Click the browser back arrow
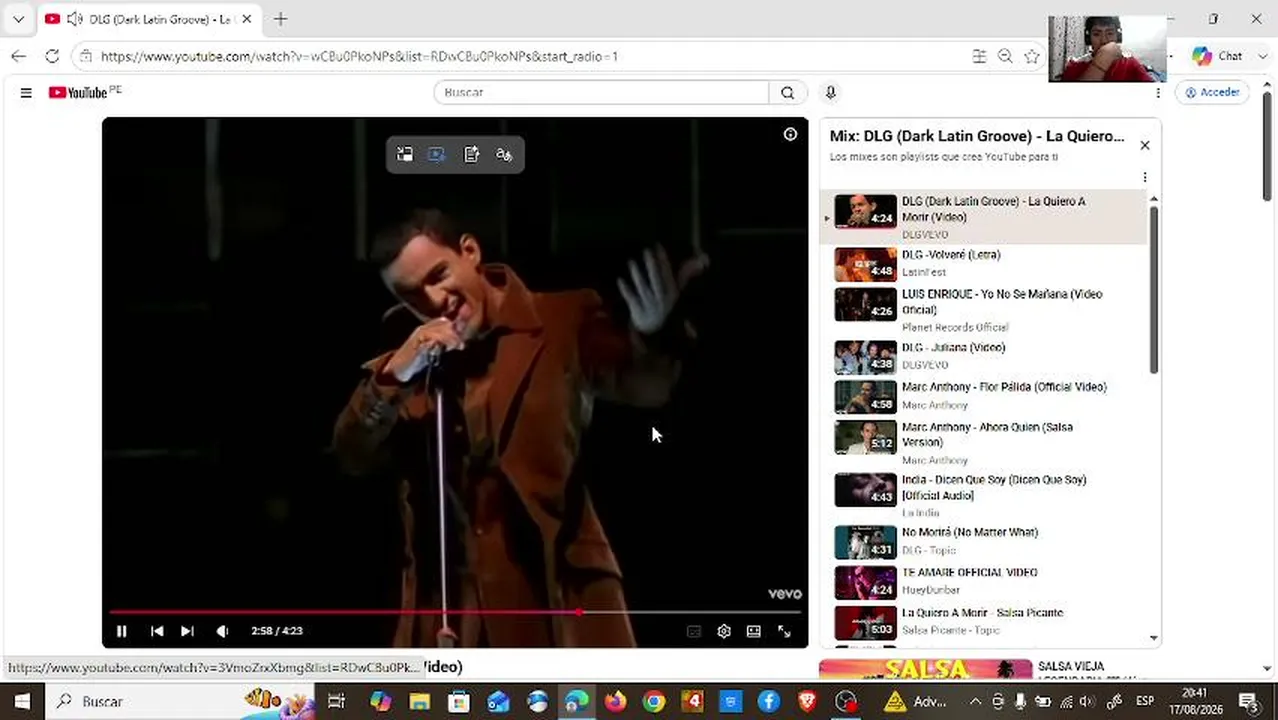This screenshot has width=1278, height=720. 18,56
